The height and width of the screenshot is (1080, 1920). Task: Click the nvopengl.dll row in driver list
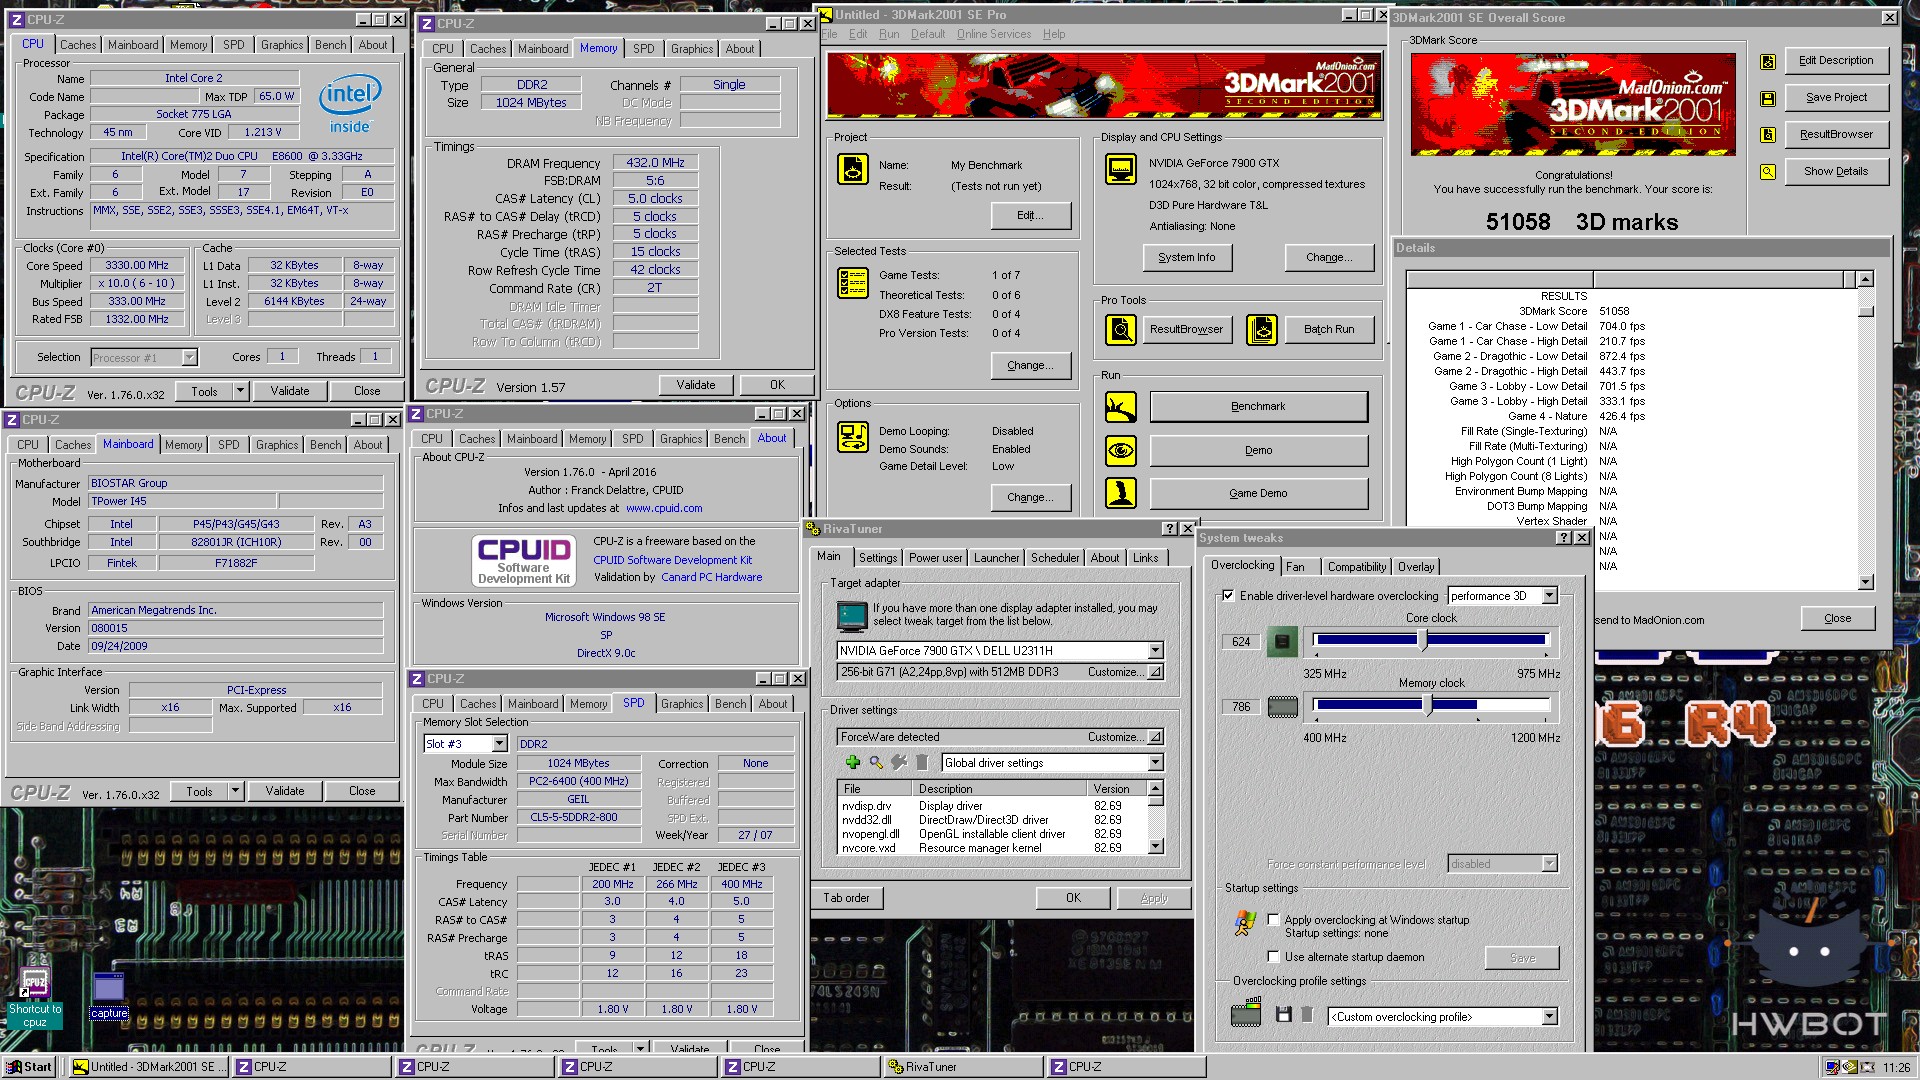click(x=993, y=833)
